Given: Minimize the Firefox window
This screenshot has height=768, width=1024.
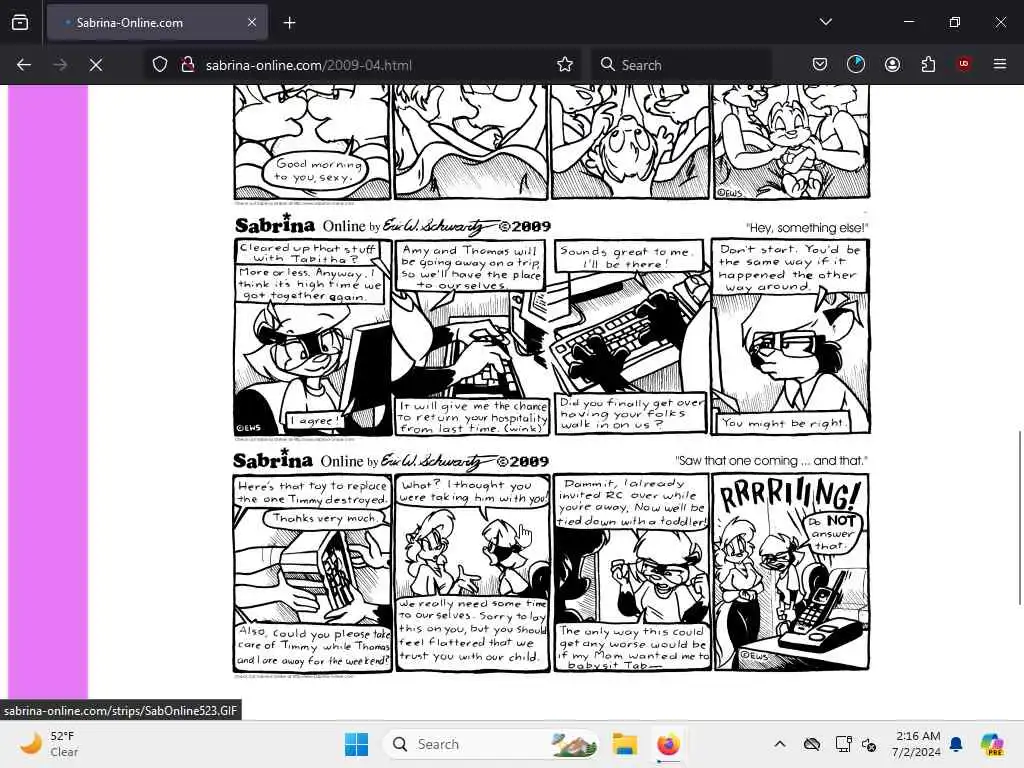Looking at the screenshot, I should [x=908, y=22].
